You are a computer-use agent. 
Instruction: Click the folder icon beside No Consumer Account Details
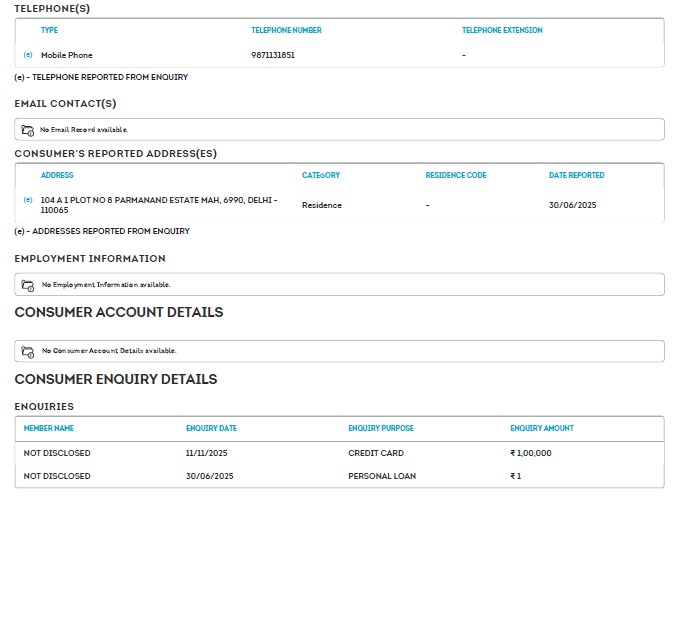click(28, 351)
